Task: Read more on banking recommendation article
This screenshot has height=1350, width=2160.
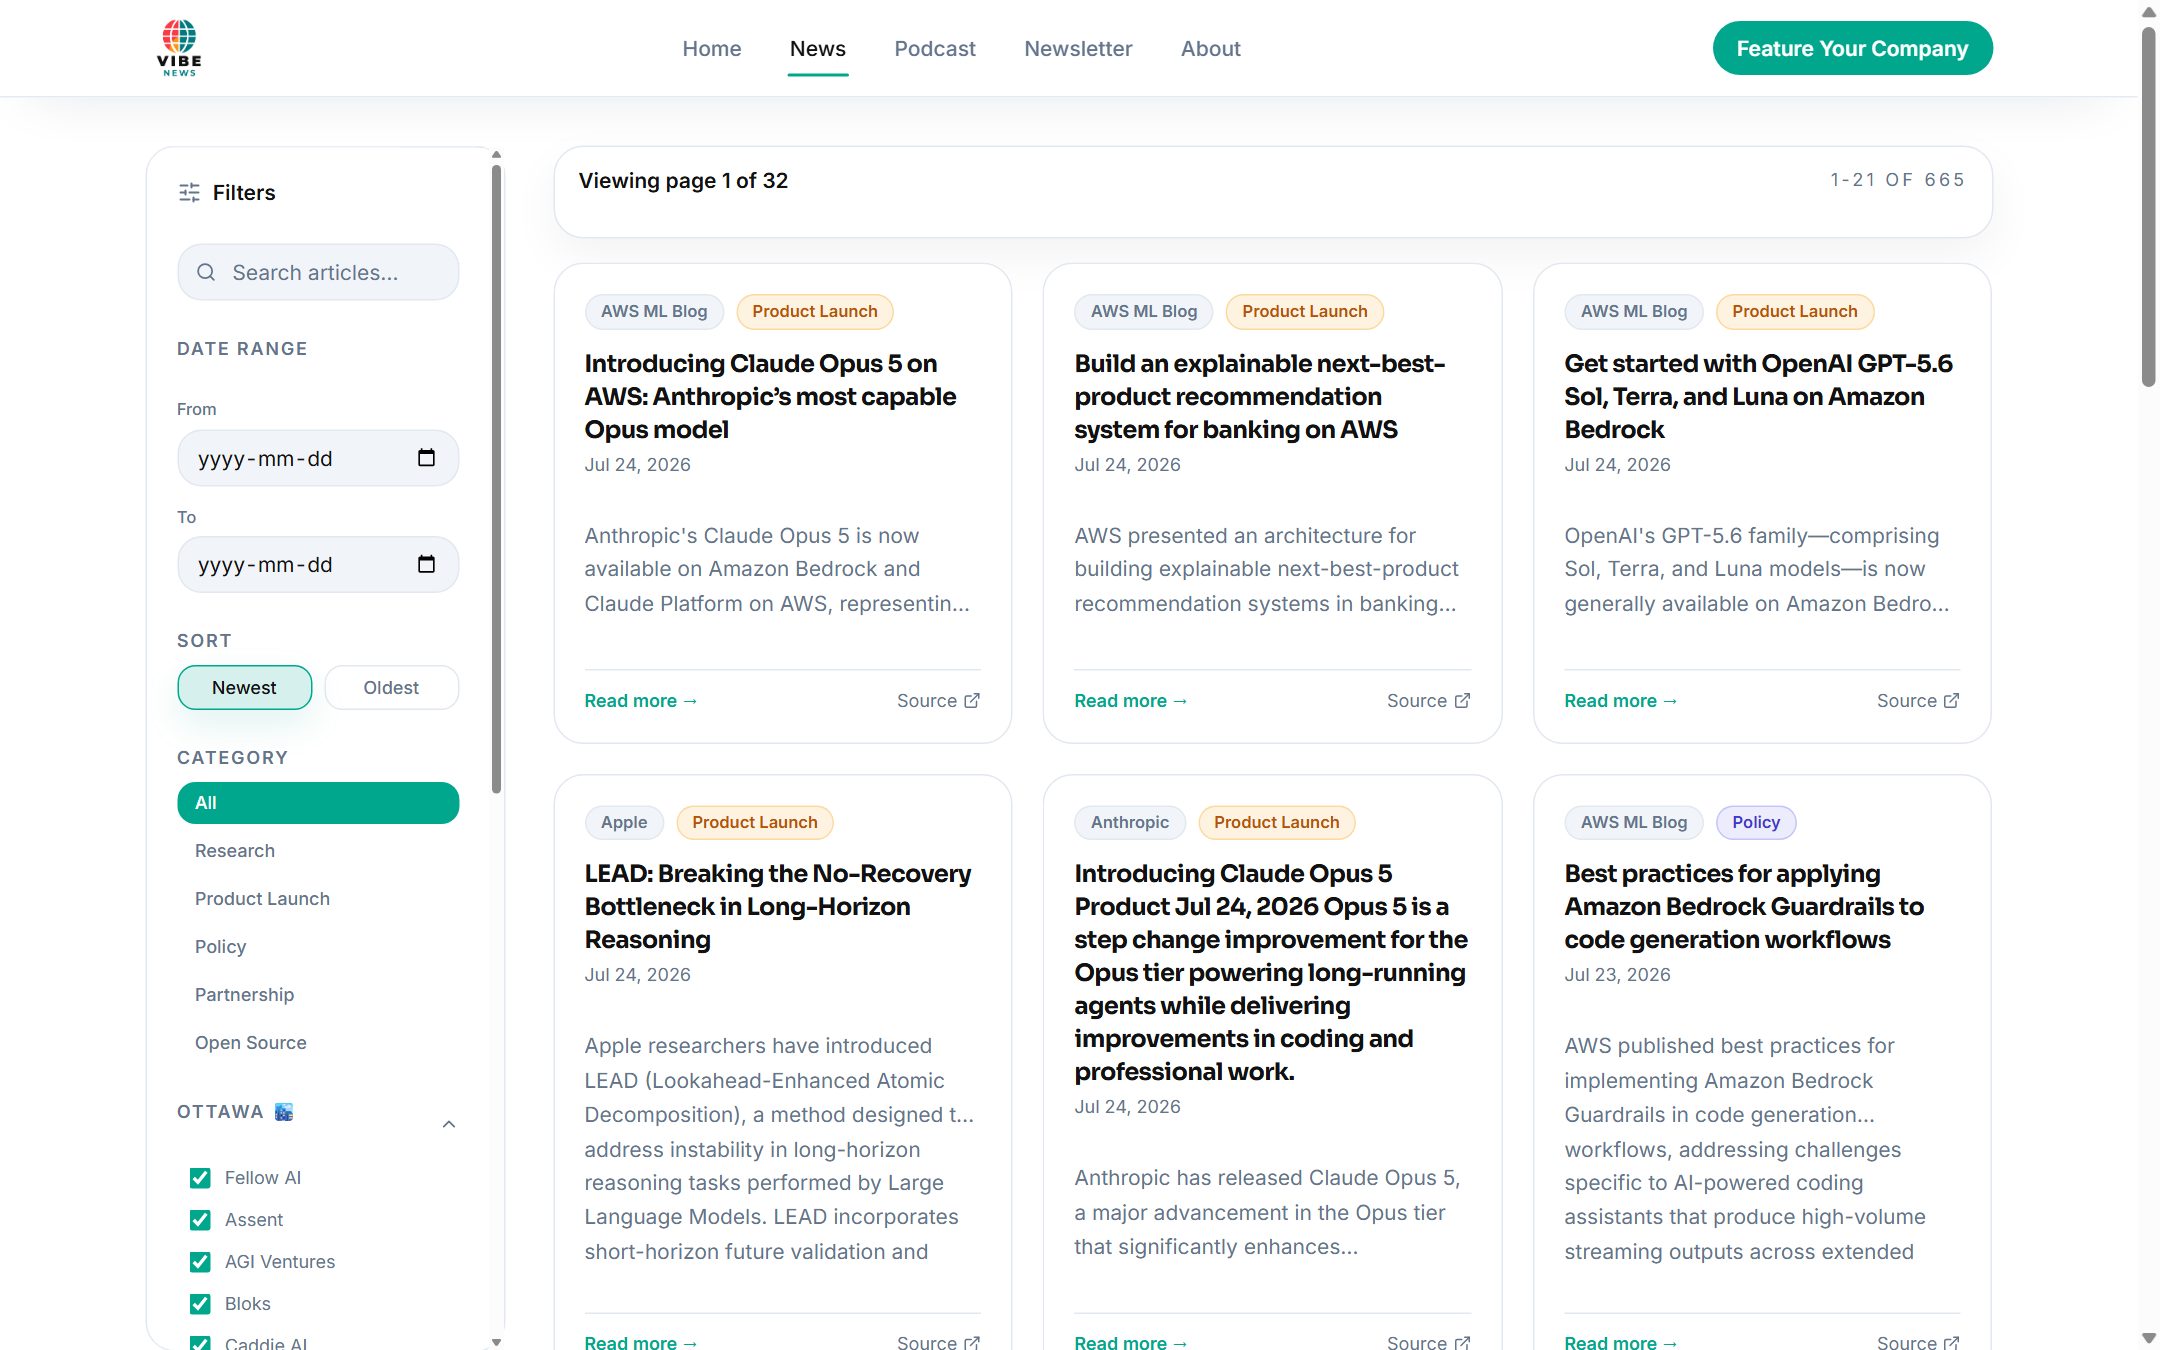Action: (x=1131, y=701)
